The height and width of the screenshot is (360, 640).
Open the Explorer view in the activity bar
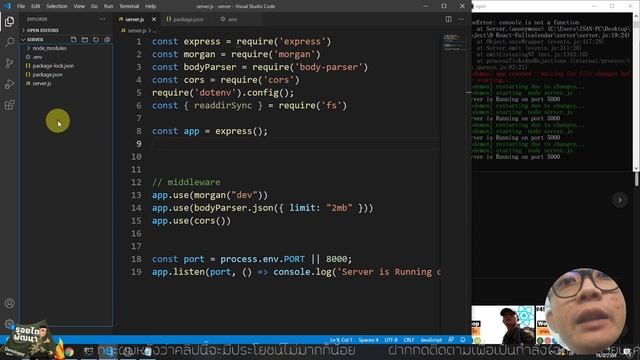9,22
